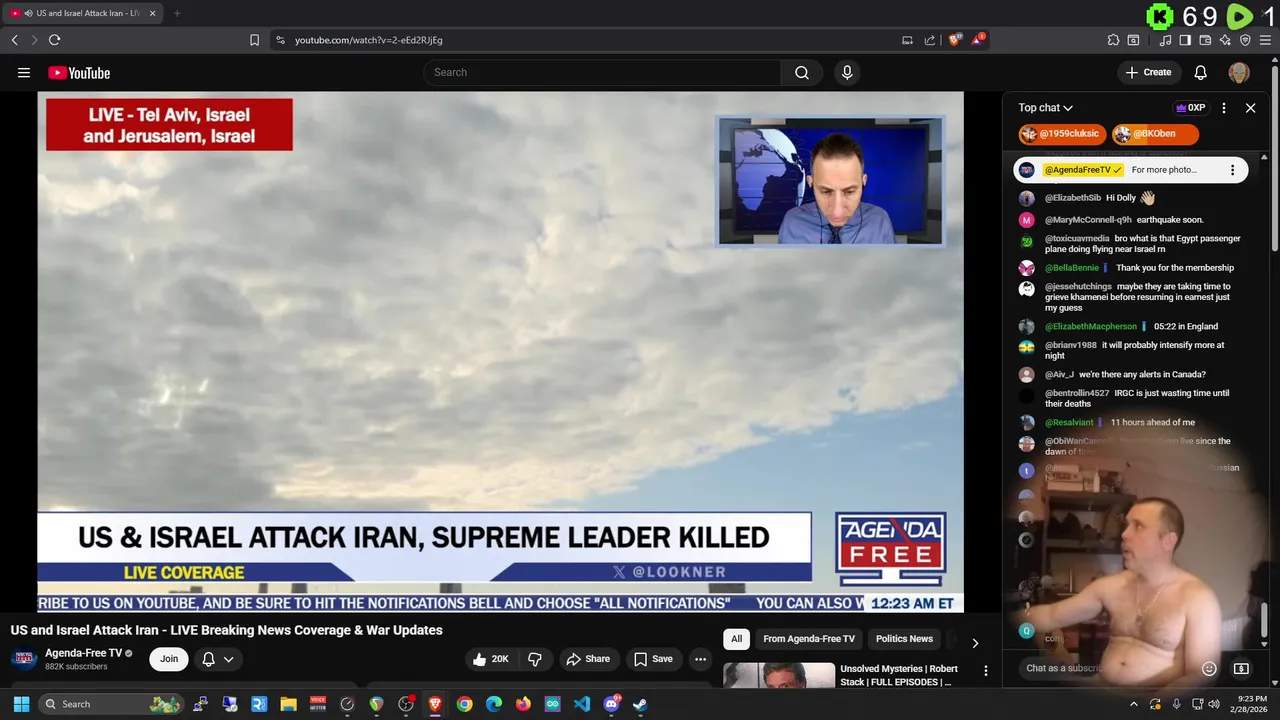
Task: Open more options for pinned AgendaFreeTV message
Action: pyautogui.click(x=1232, y=170)
